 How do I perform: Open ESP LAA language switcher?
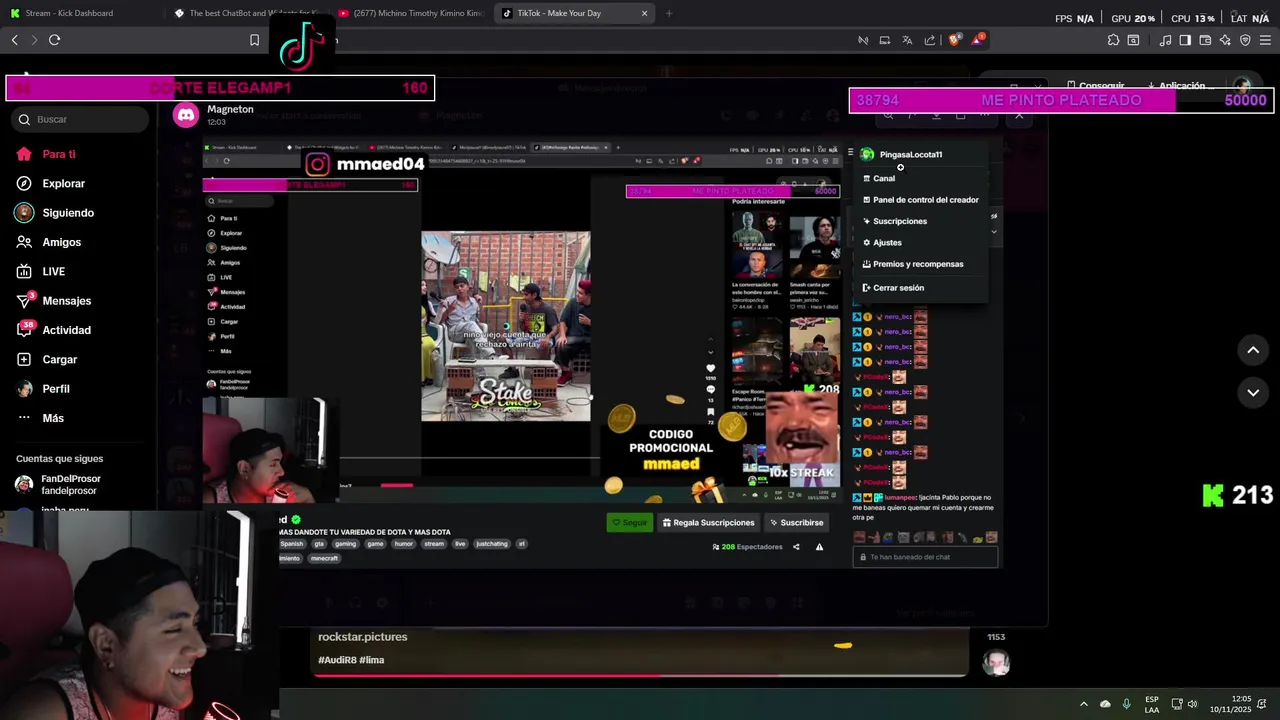click(1152, 704)
